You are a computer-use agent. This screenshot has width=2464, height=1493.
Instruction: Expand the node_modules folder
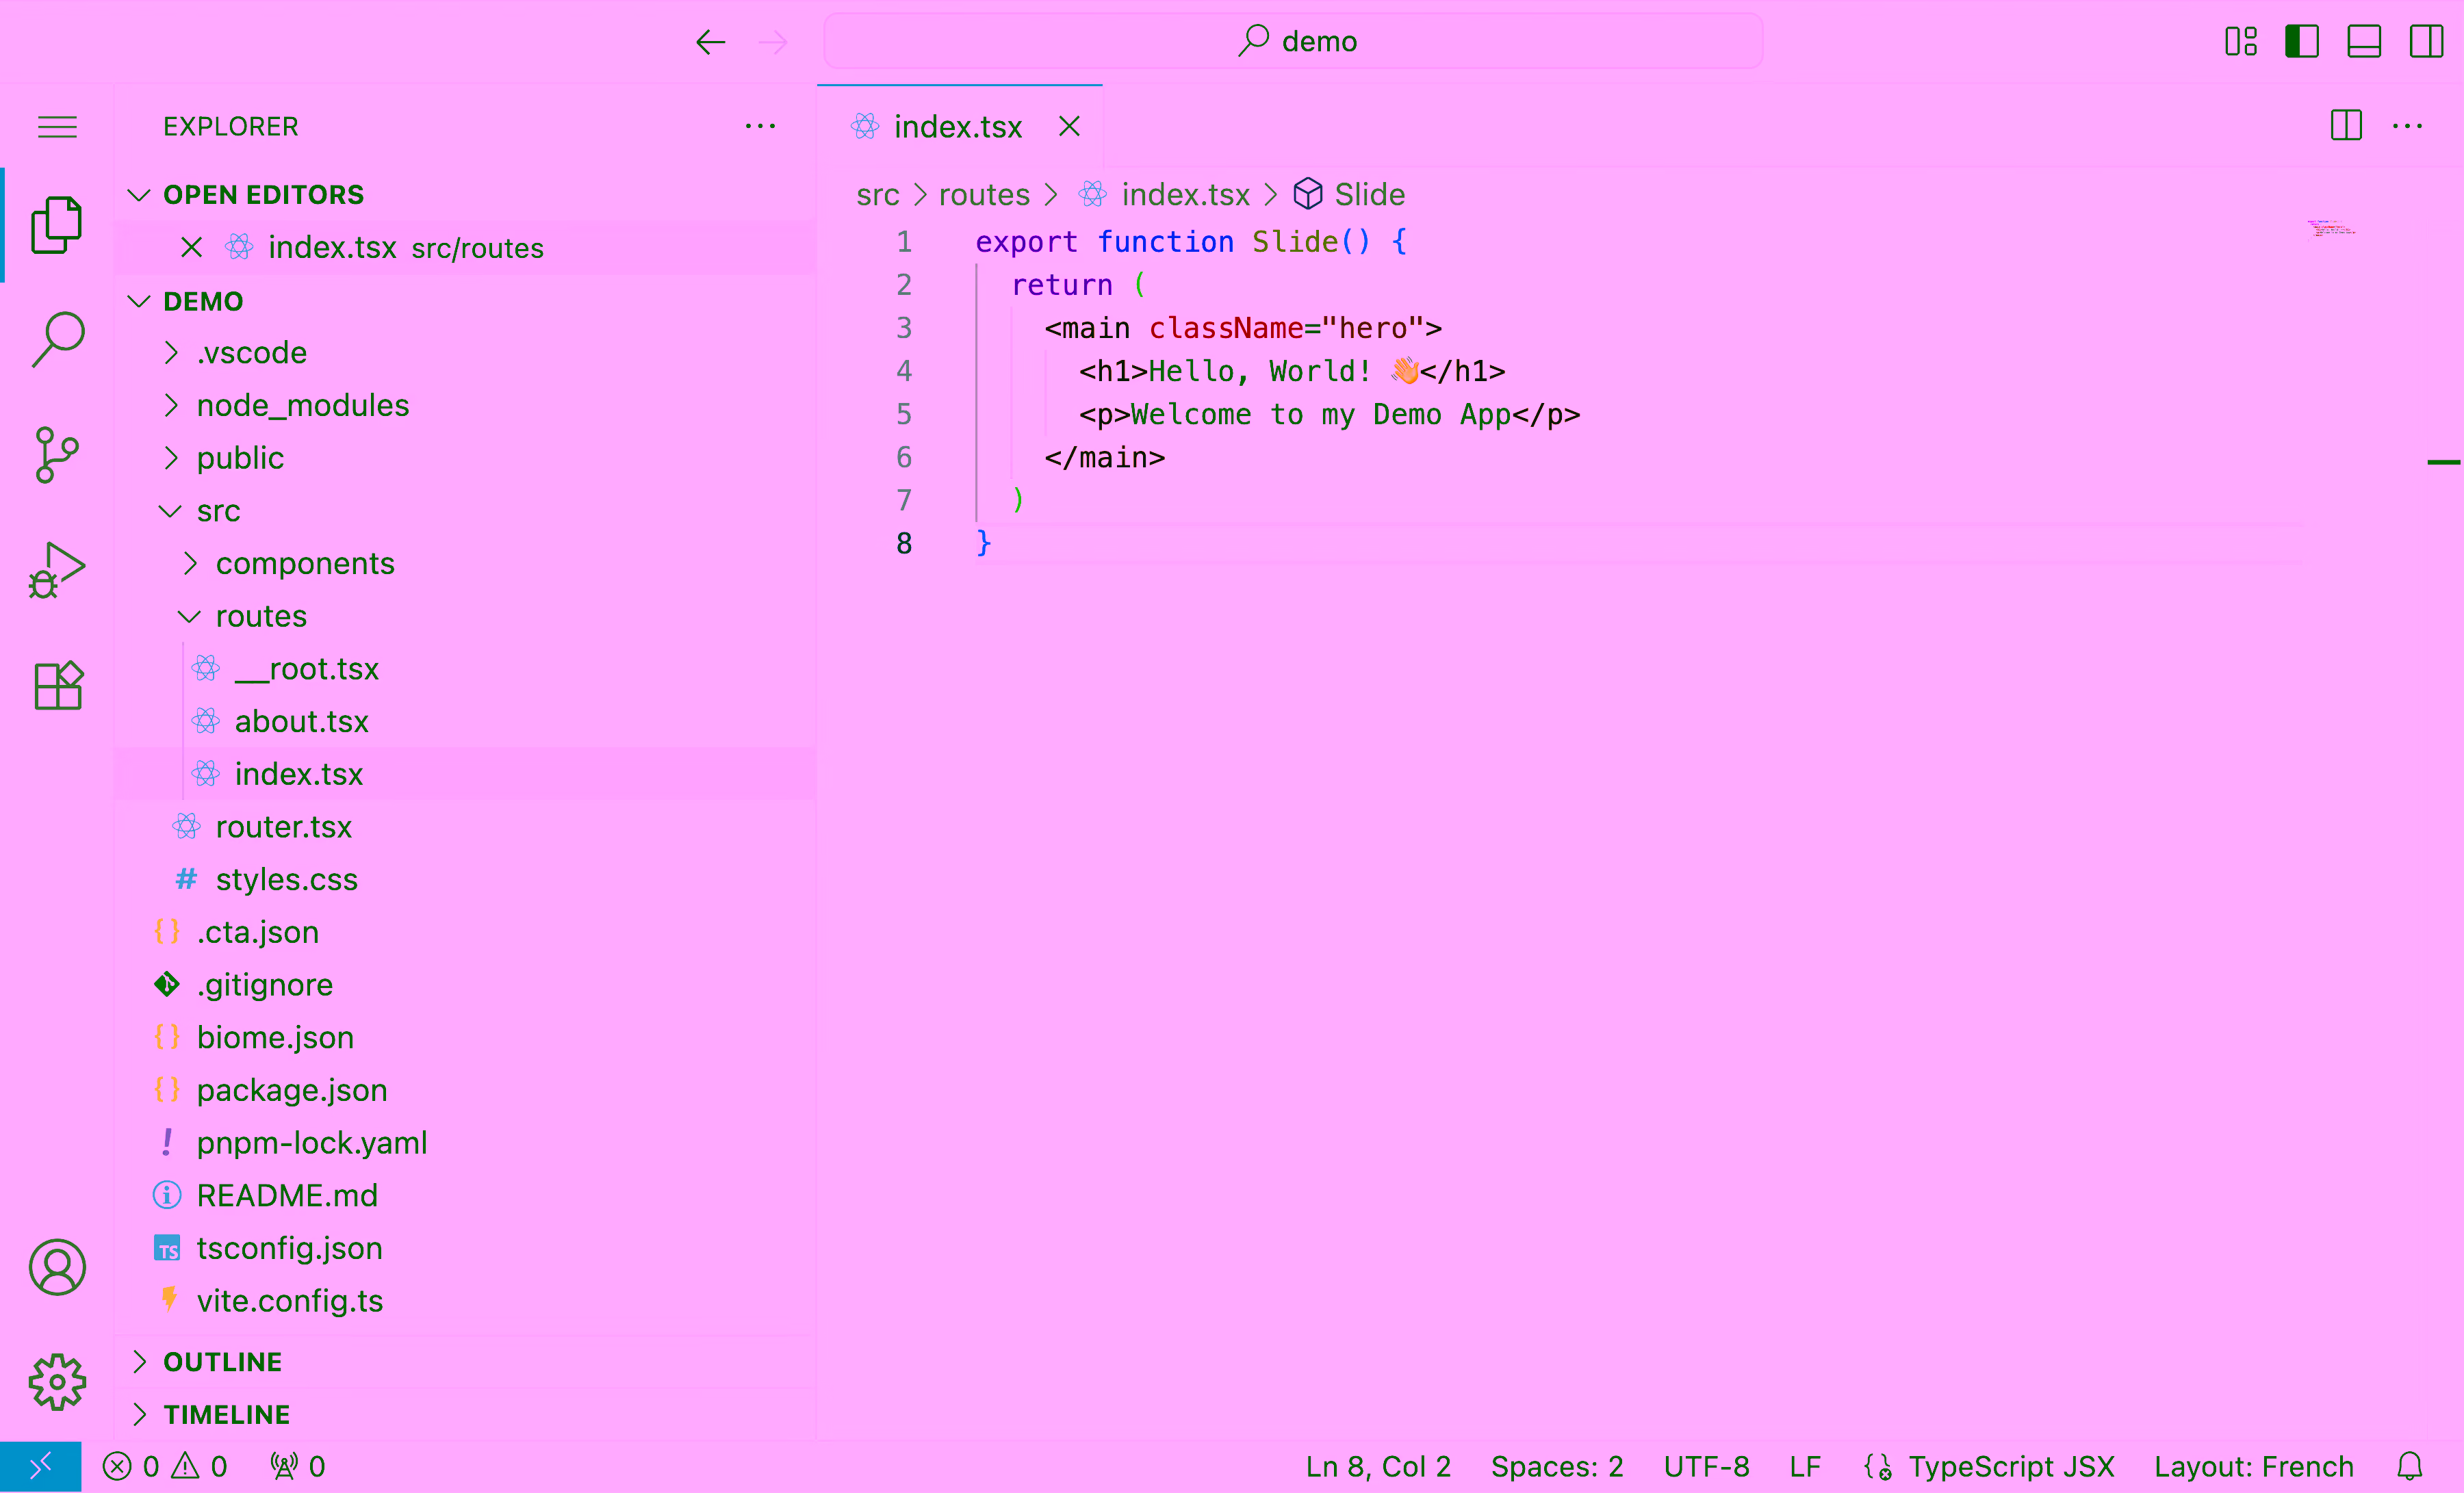[x=302, y=405]
